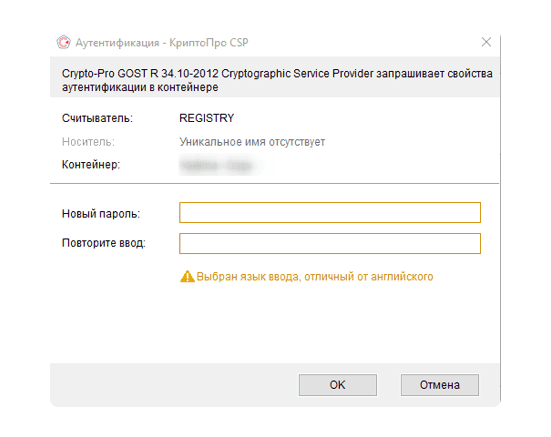The height and width of the screenshot is (437, 551).
Task: Click the empty area below the warning
Action: tap(274, 323)
